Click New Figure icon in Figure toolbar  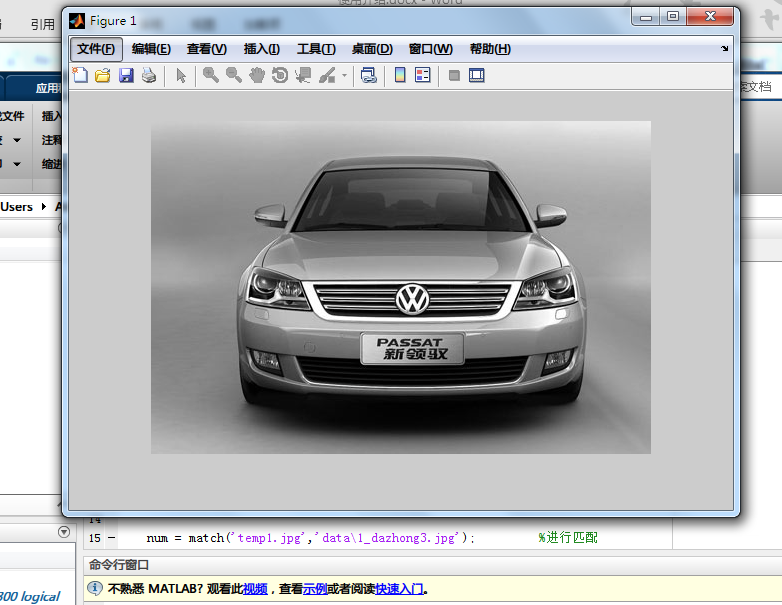coord(80,75)
